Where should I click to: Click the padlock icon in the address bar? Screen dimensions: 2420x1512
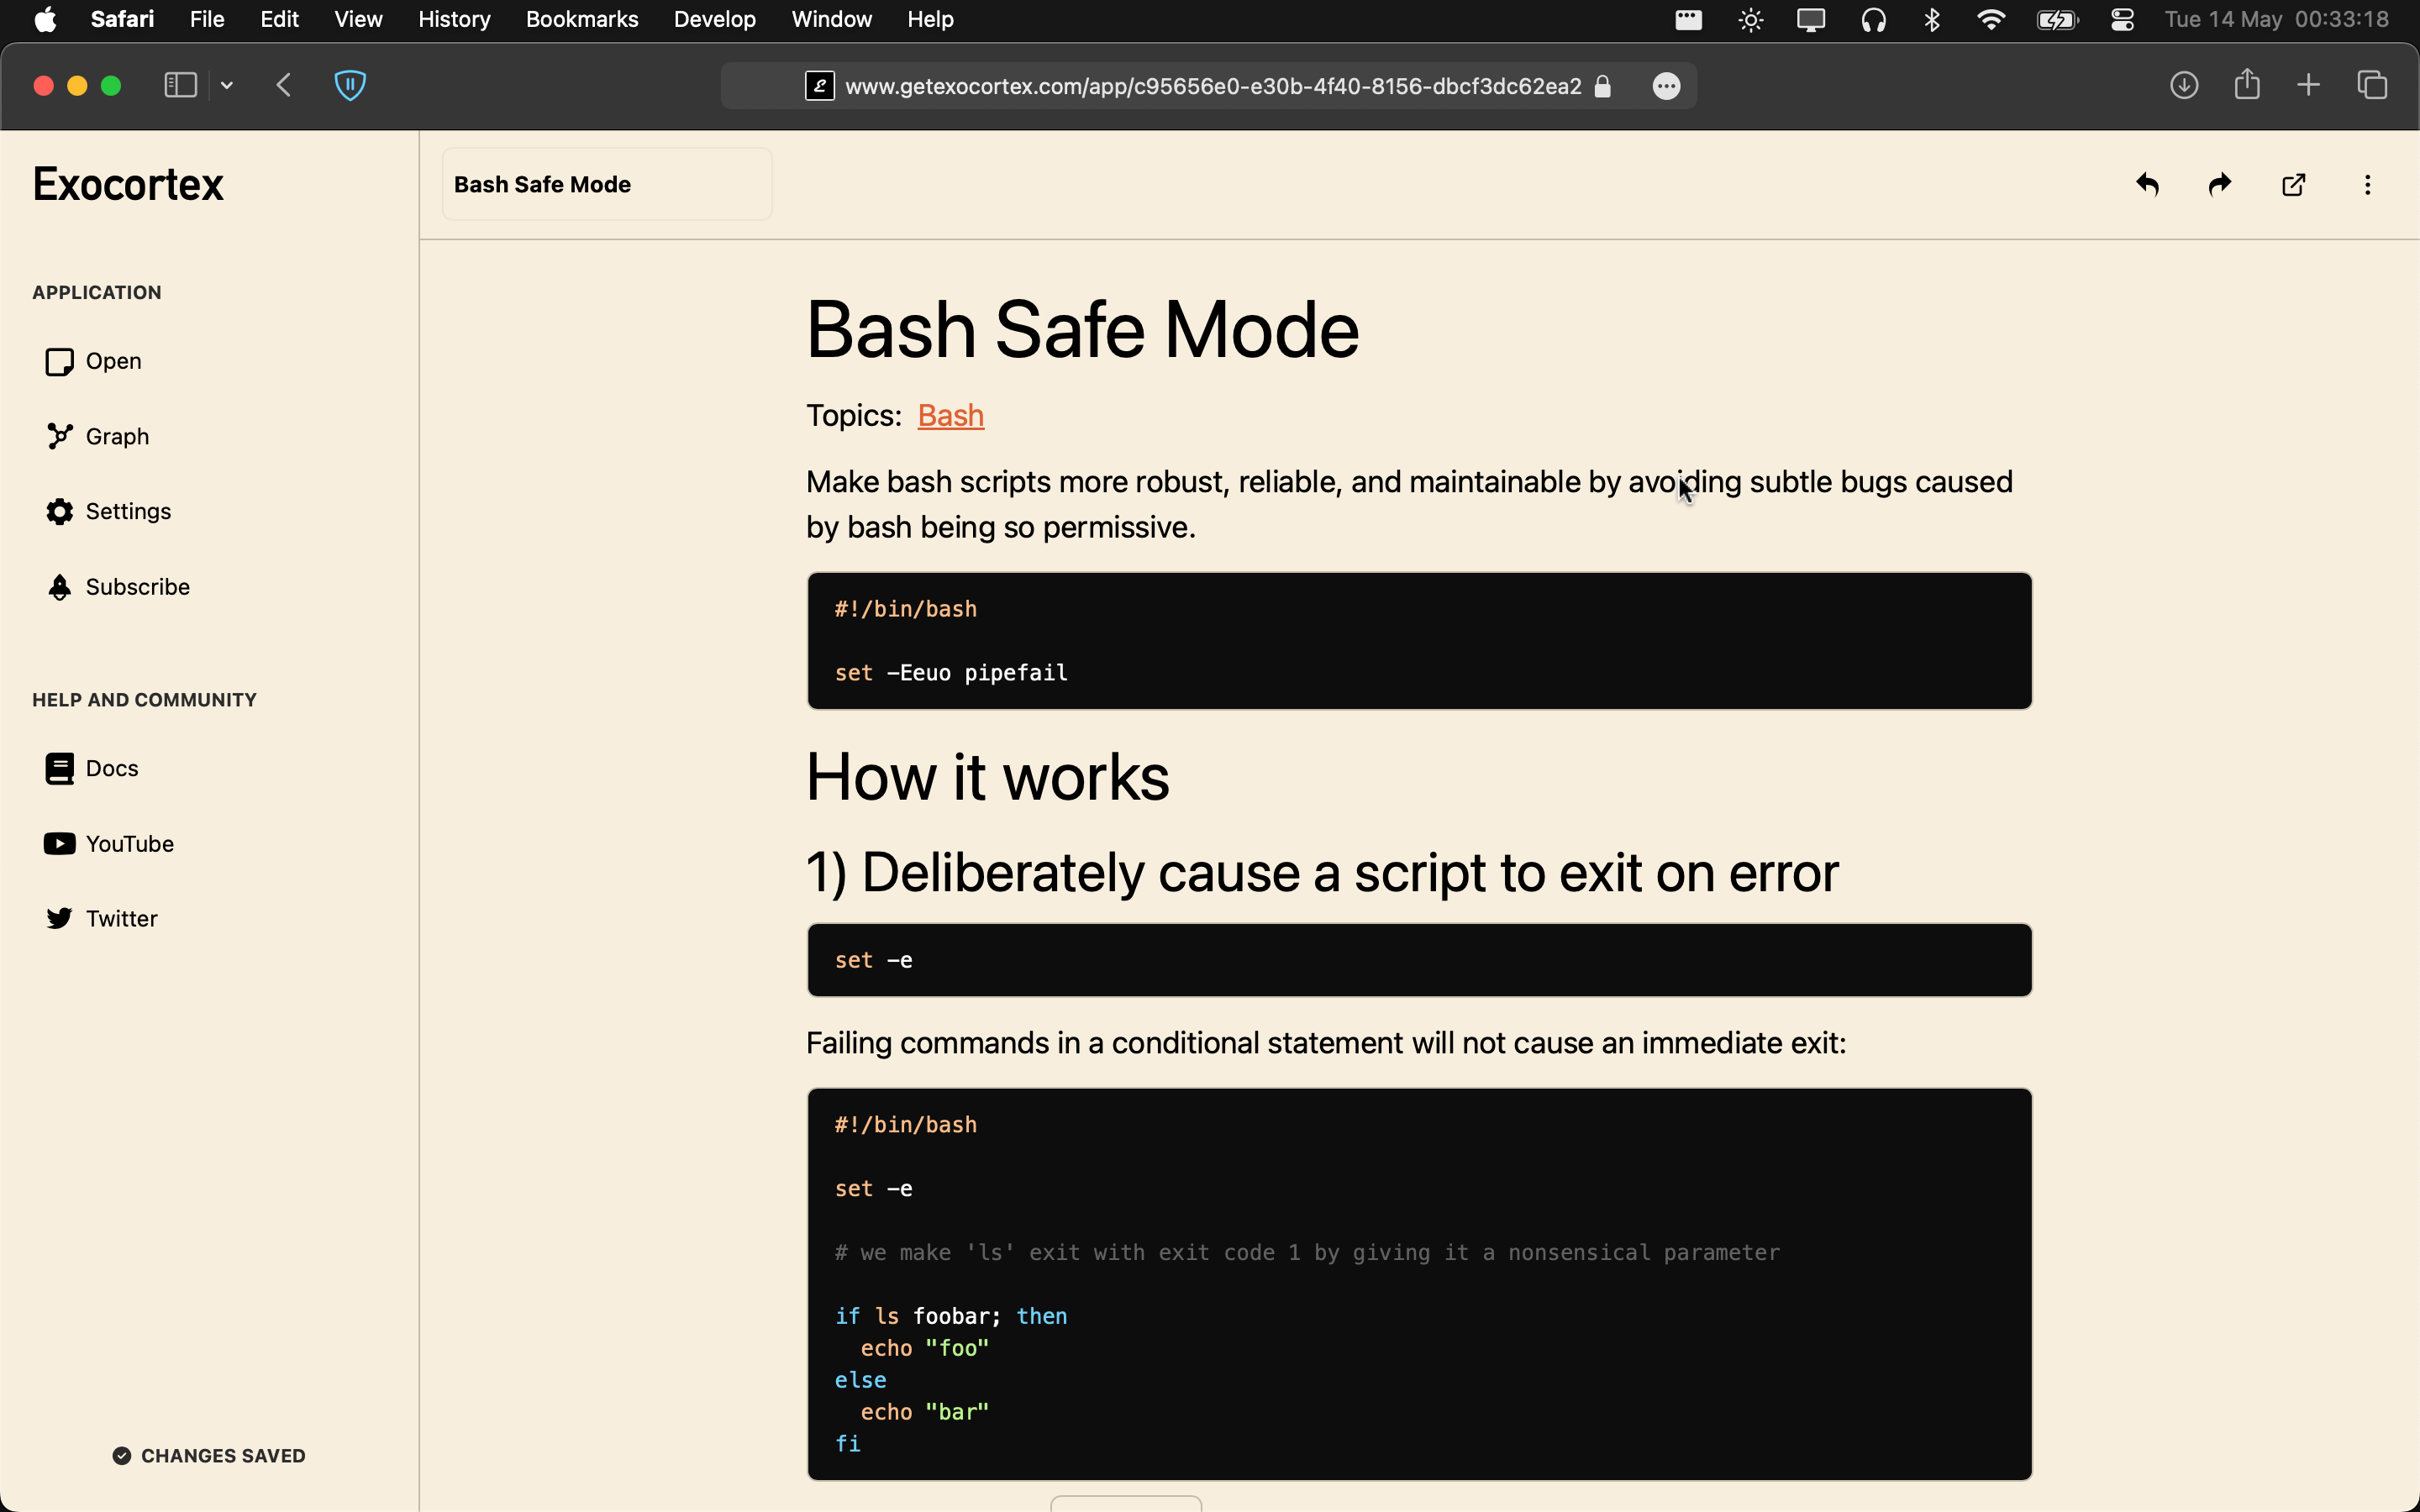coord(1602,86)
